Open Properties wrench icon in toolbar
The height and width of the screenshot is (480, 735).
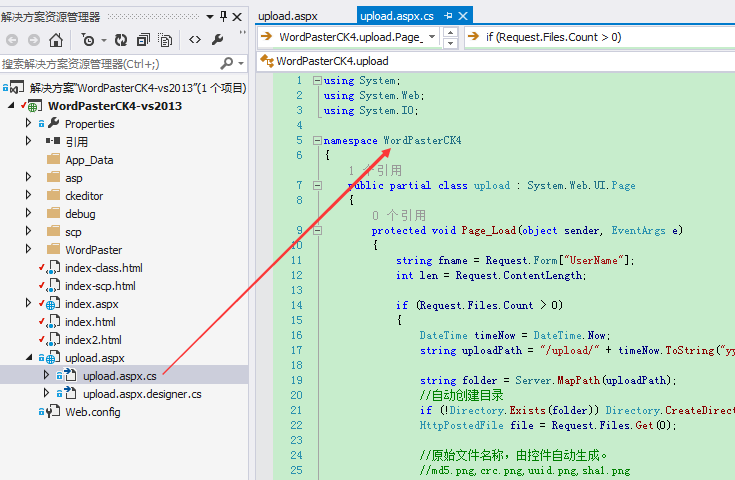tap(217, 40)
